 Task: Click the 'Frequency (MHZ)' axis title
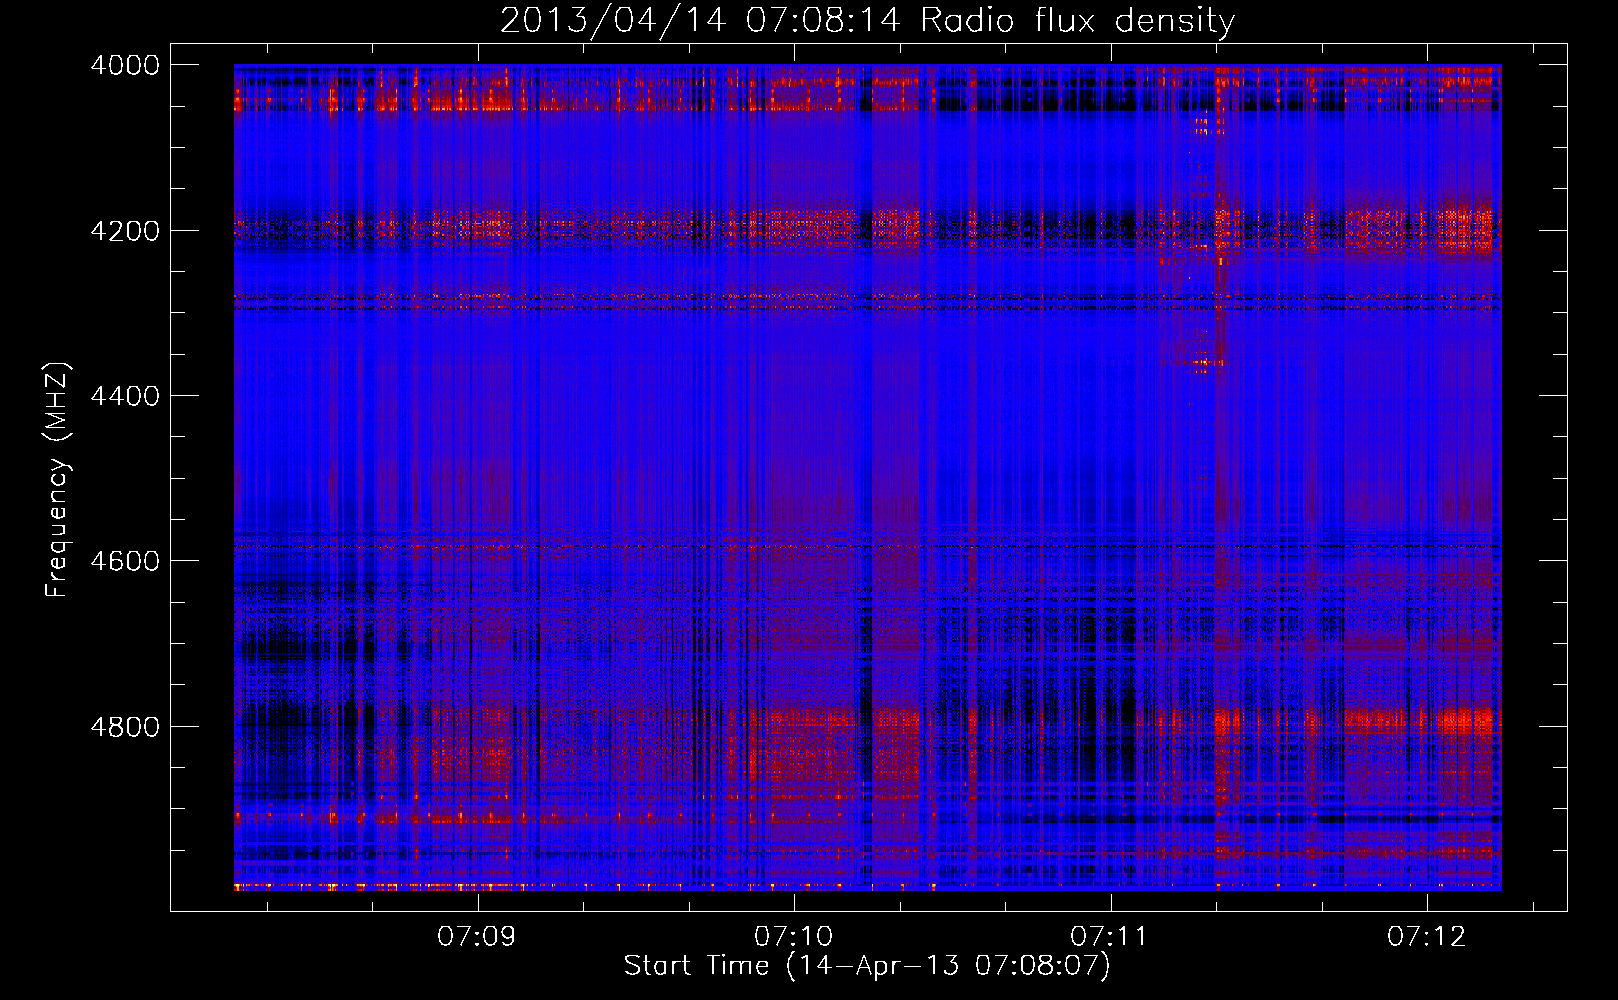pyautogui.click(x=58, y=480)
